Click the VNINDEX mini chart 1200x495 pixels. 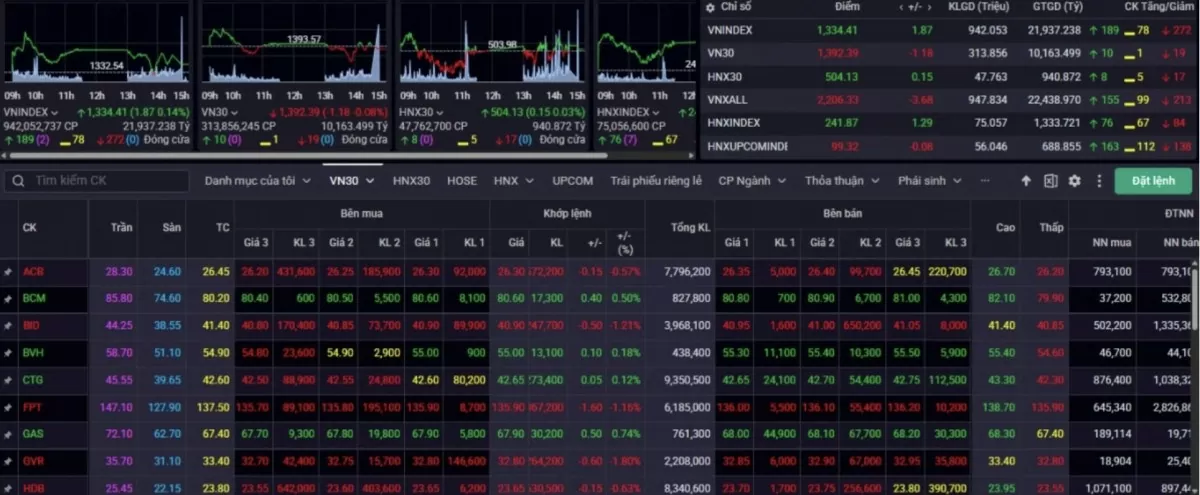tap(96, 45)
